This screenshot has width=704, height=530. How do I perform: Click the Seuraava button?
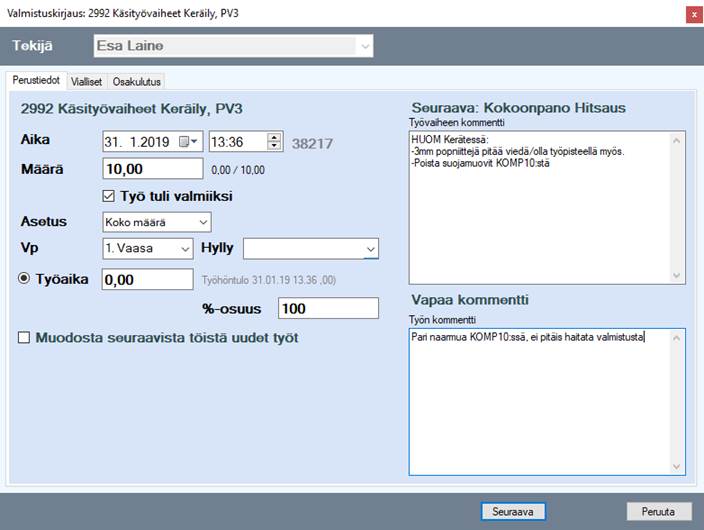point(512,511)
